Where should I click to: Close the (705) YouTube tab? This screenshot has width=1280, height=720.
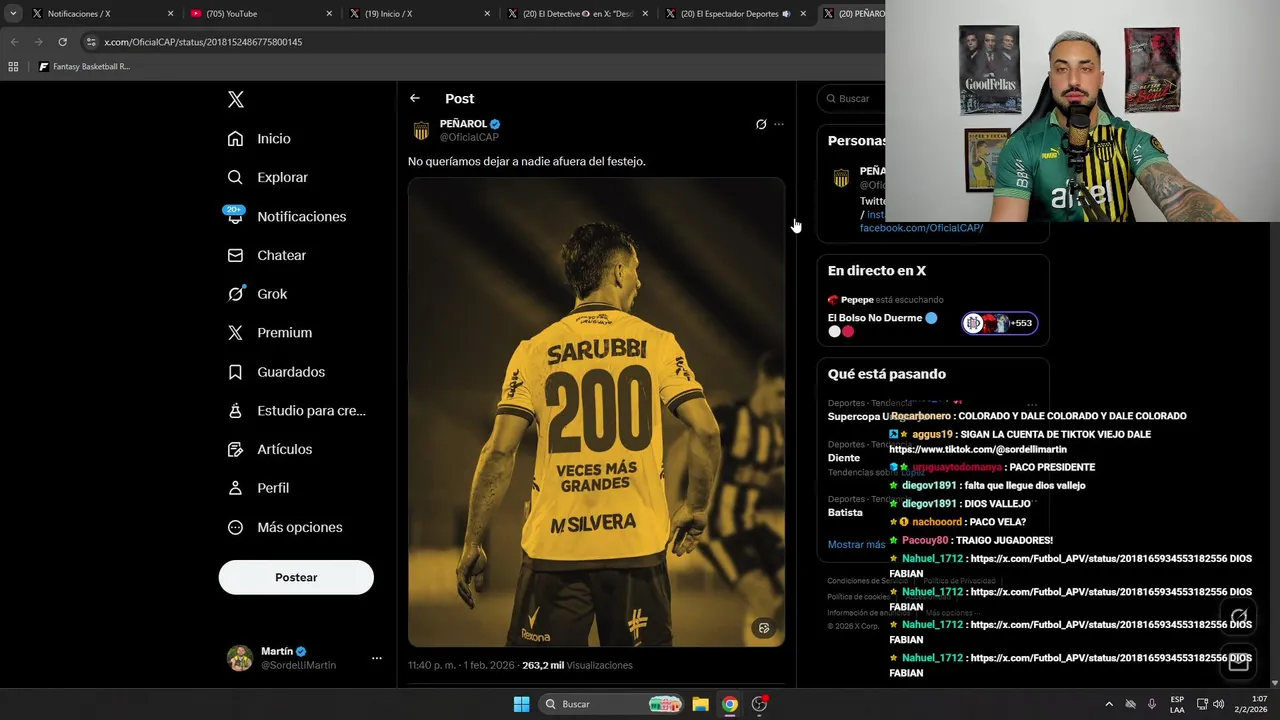(x=329, y=14)
